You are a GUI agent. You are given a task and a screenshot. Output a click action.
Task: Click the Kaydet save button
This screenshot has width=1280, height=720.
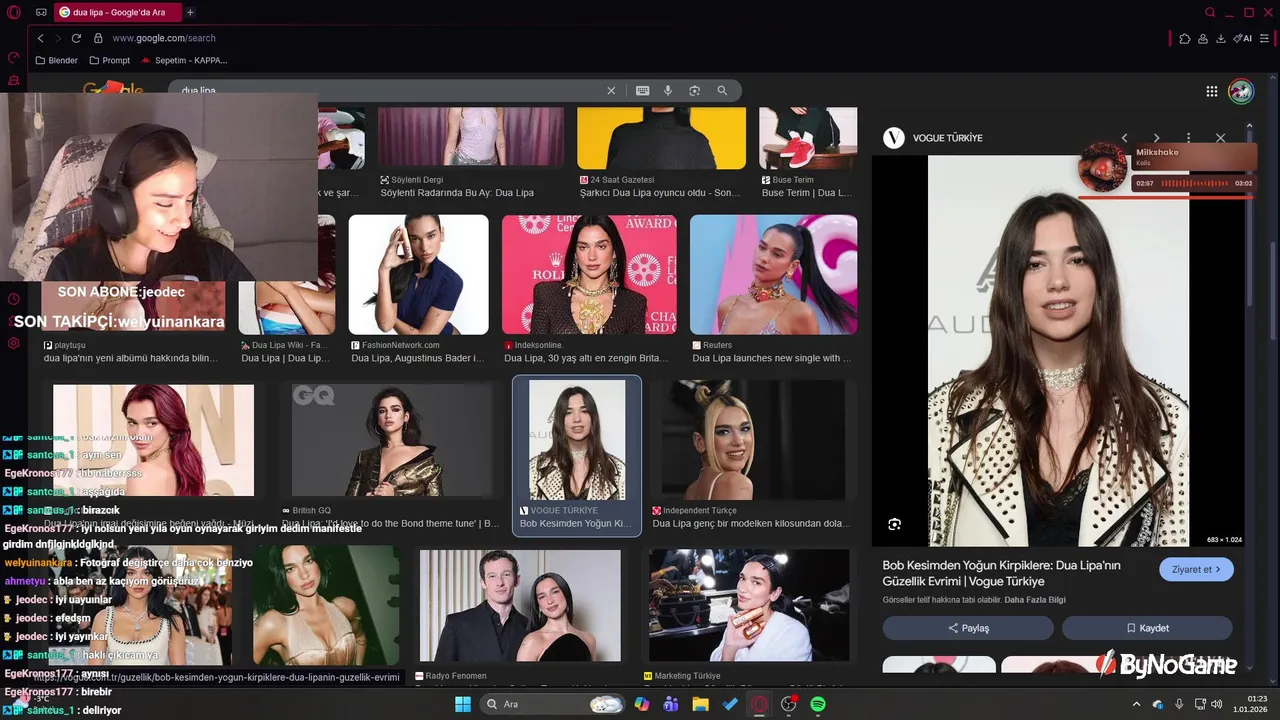click(x=1147, y=628)
